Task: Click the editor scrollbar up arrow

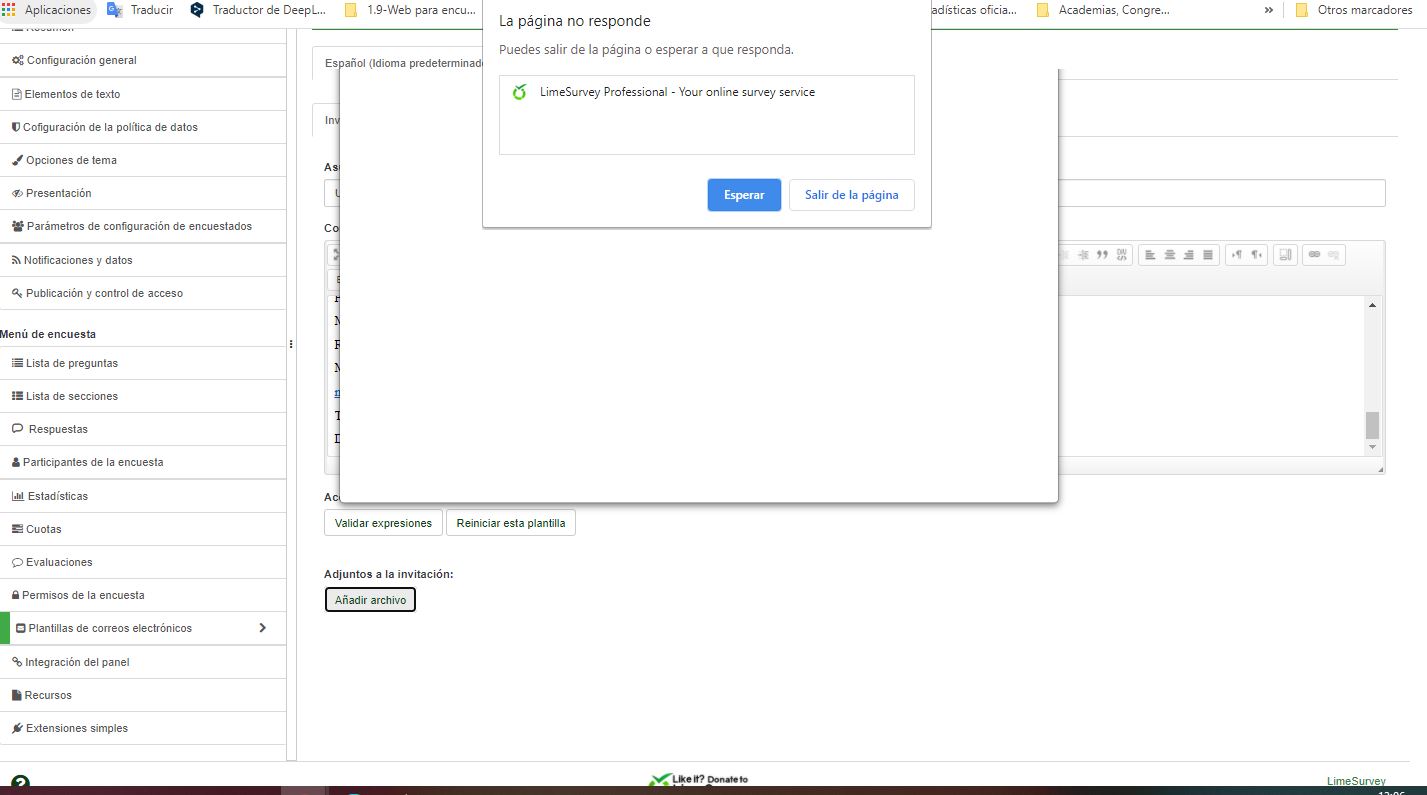Action: pyautogui.click(x=1372, y=305)
